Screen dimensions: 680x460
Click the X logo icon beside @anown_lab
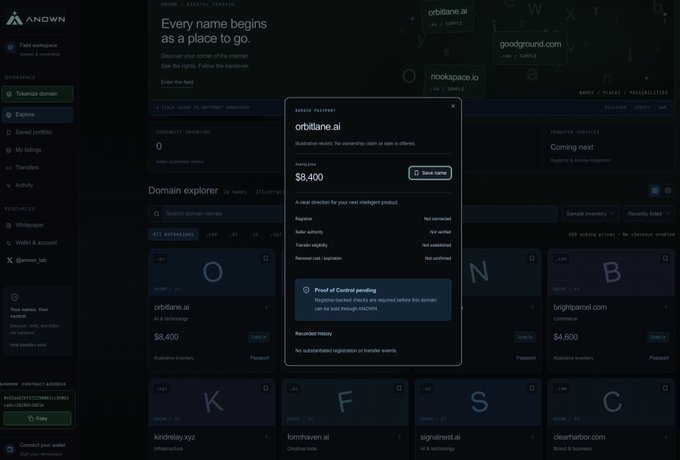coord(9,260)
